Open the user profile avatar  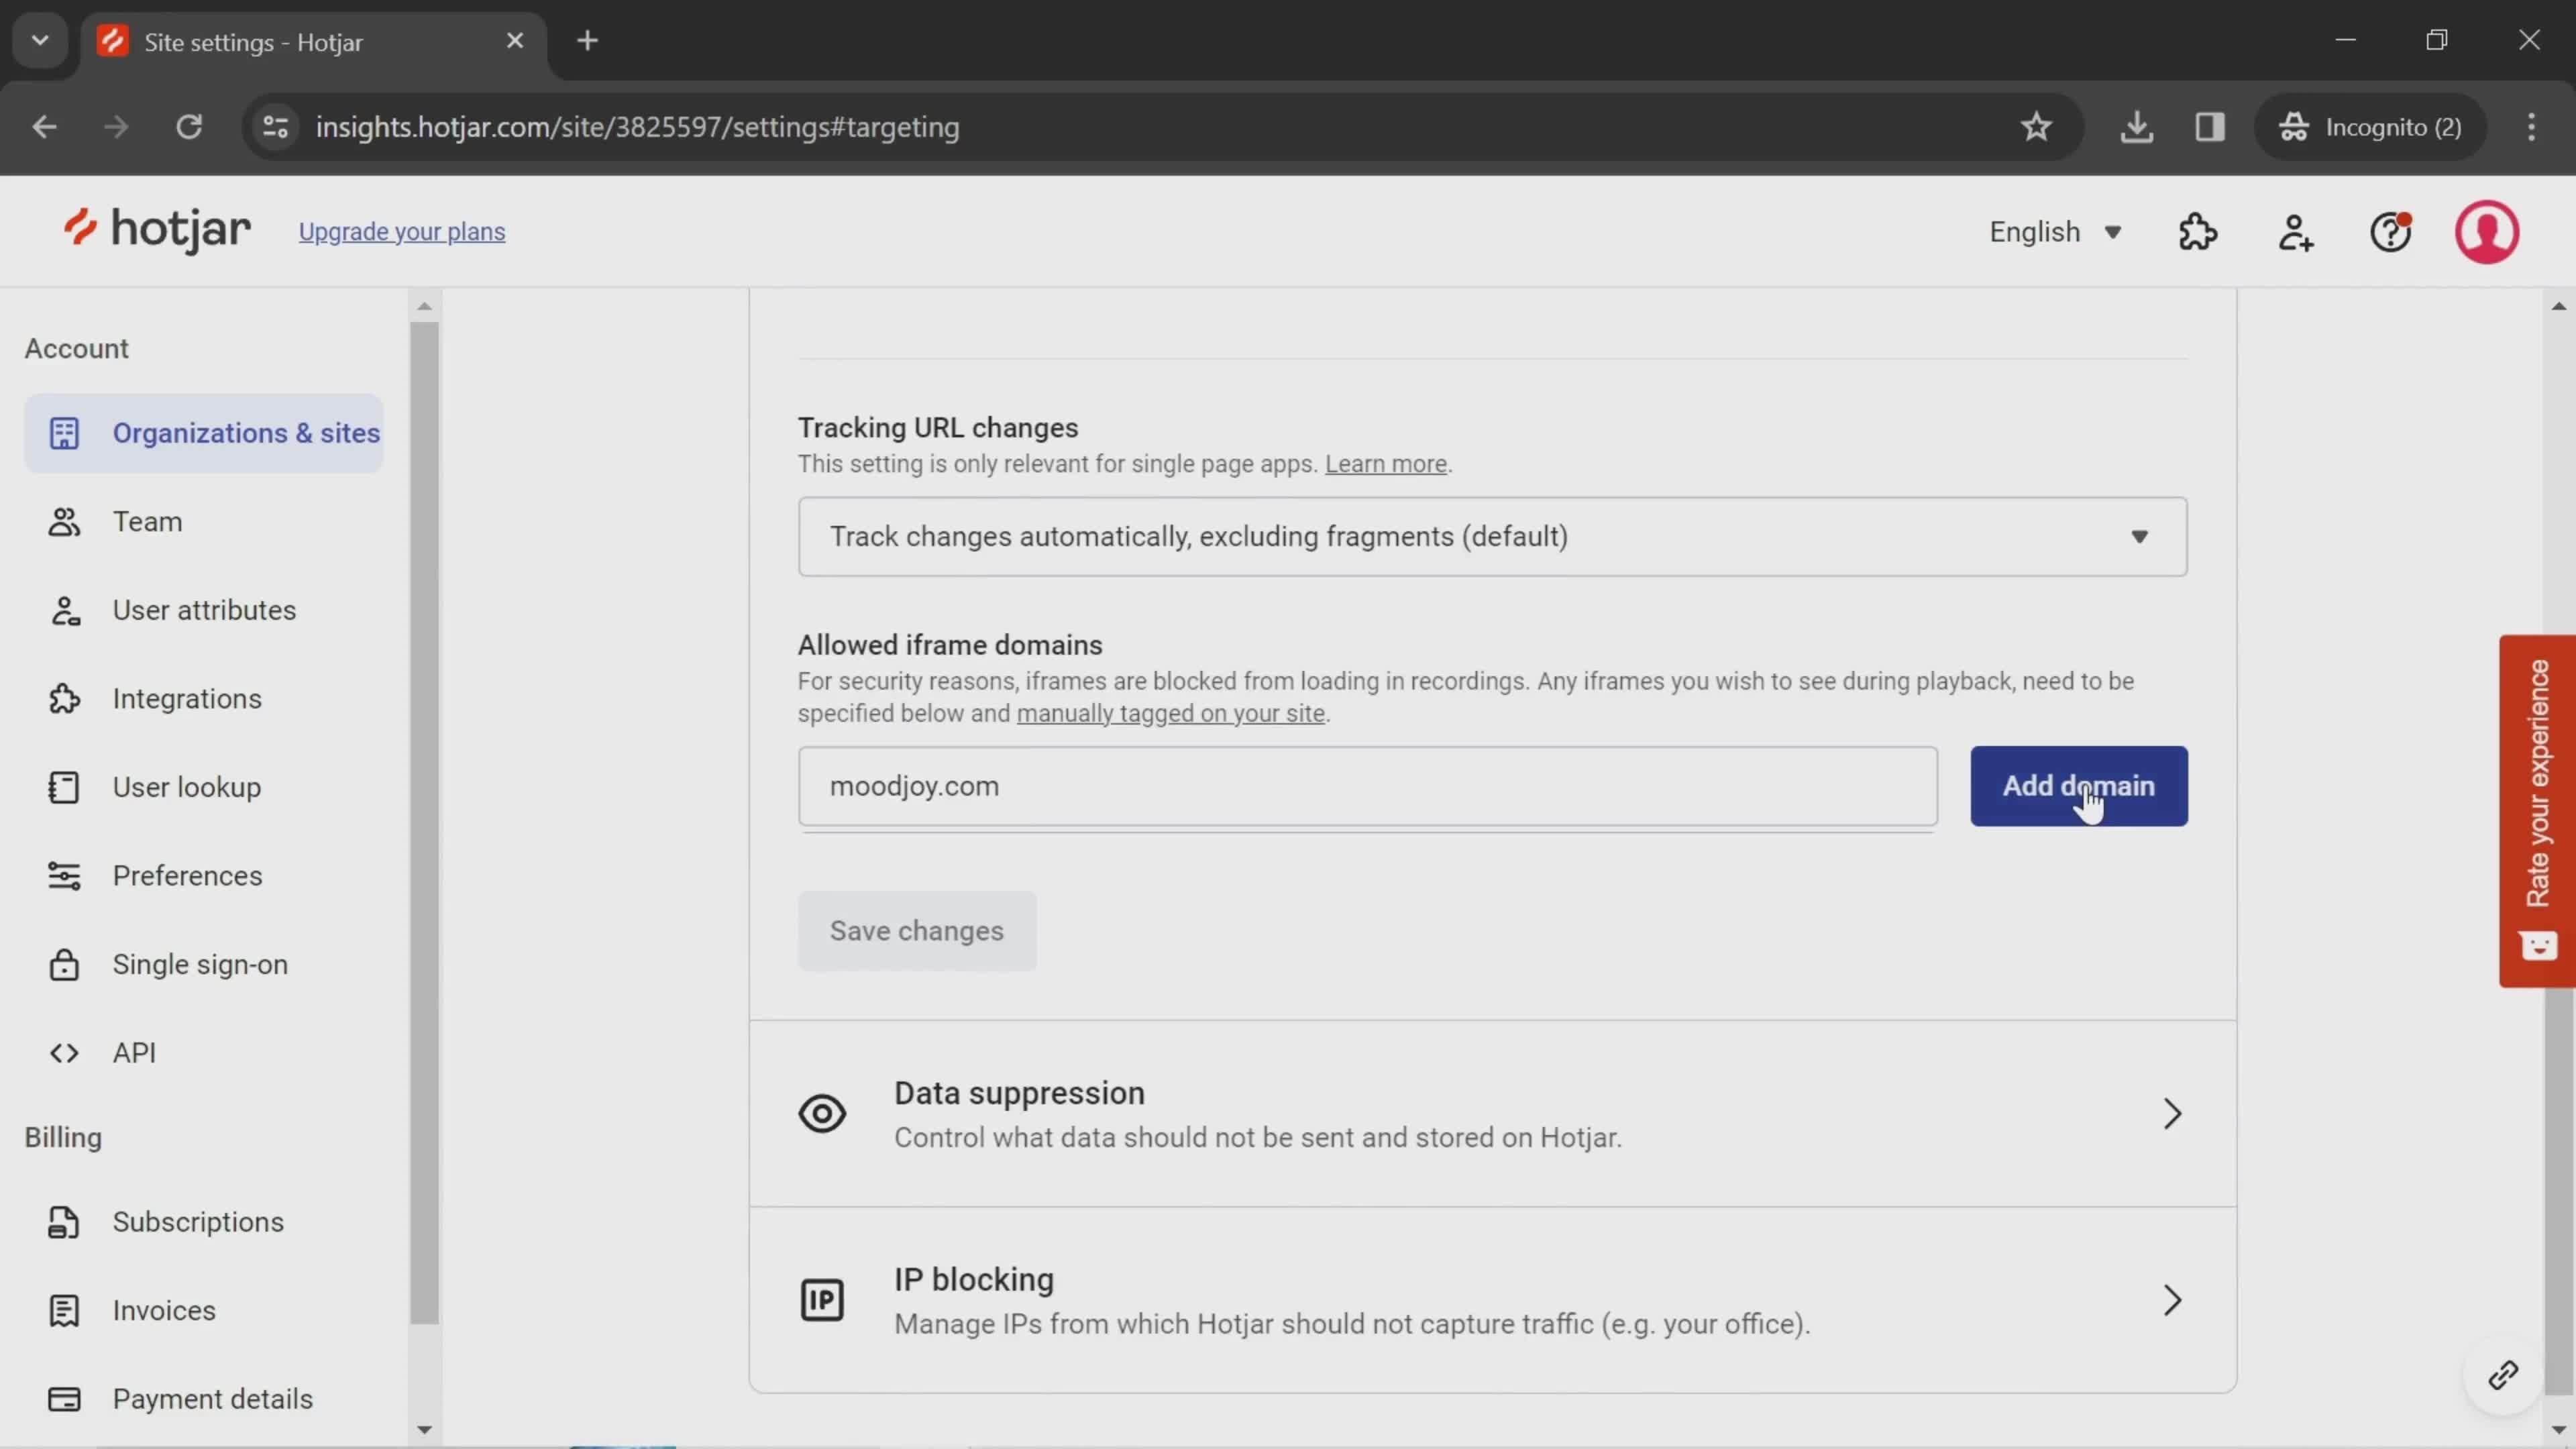2487,232
